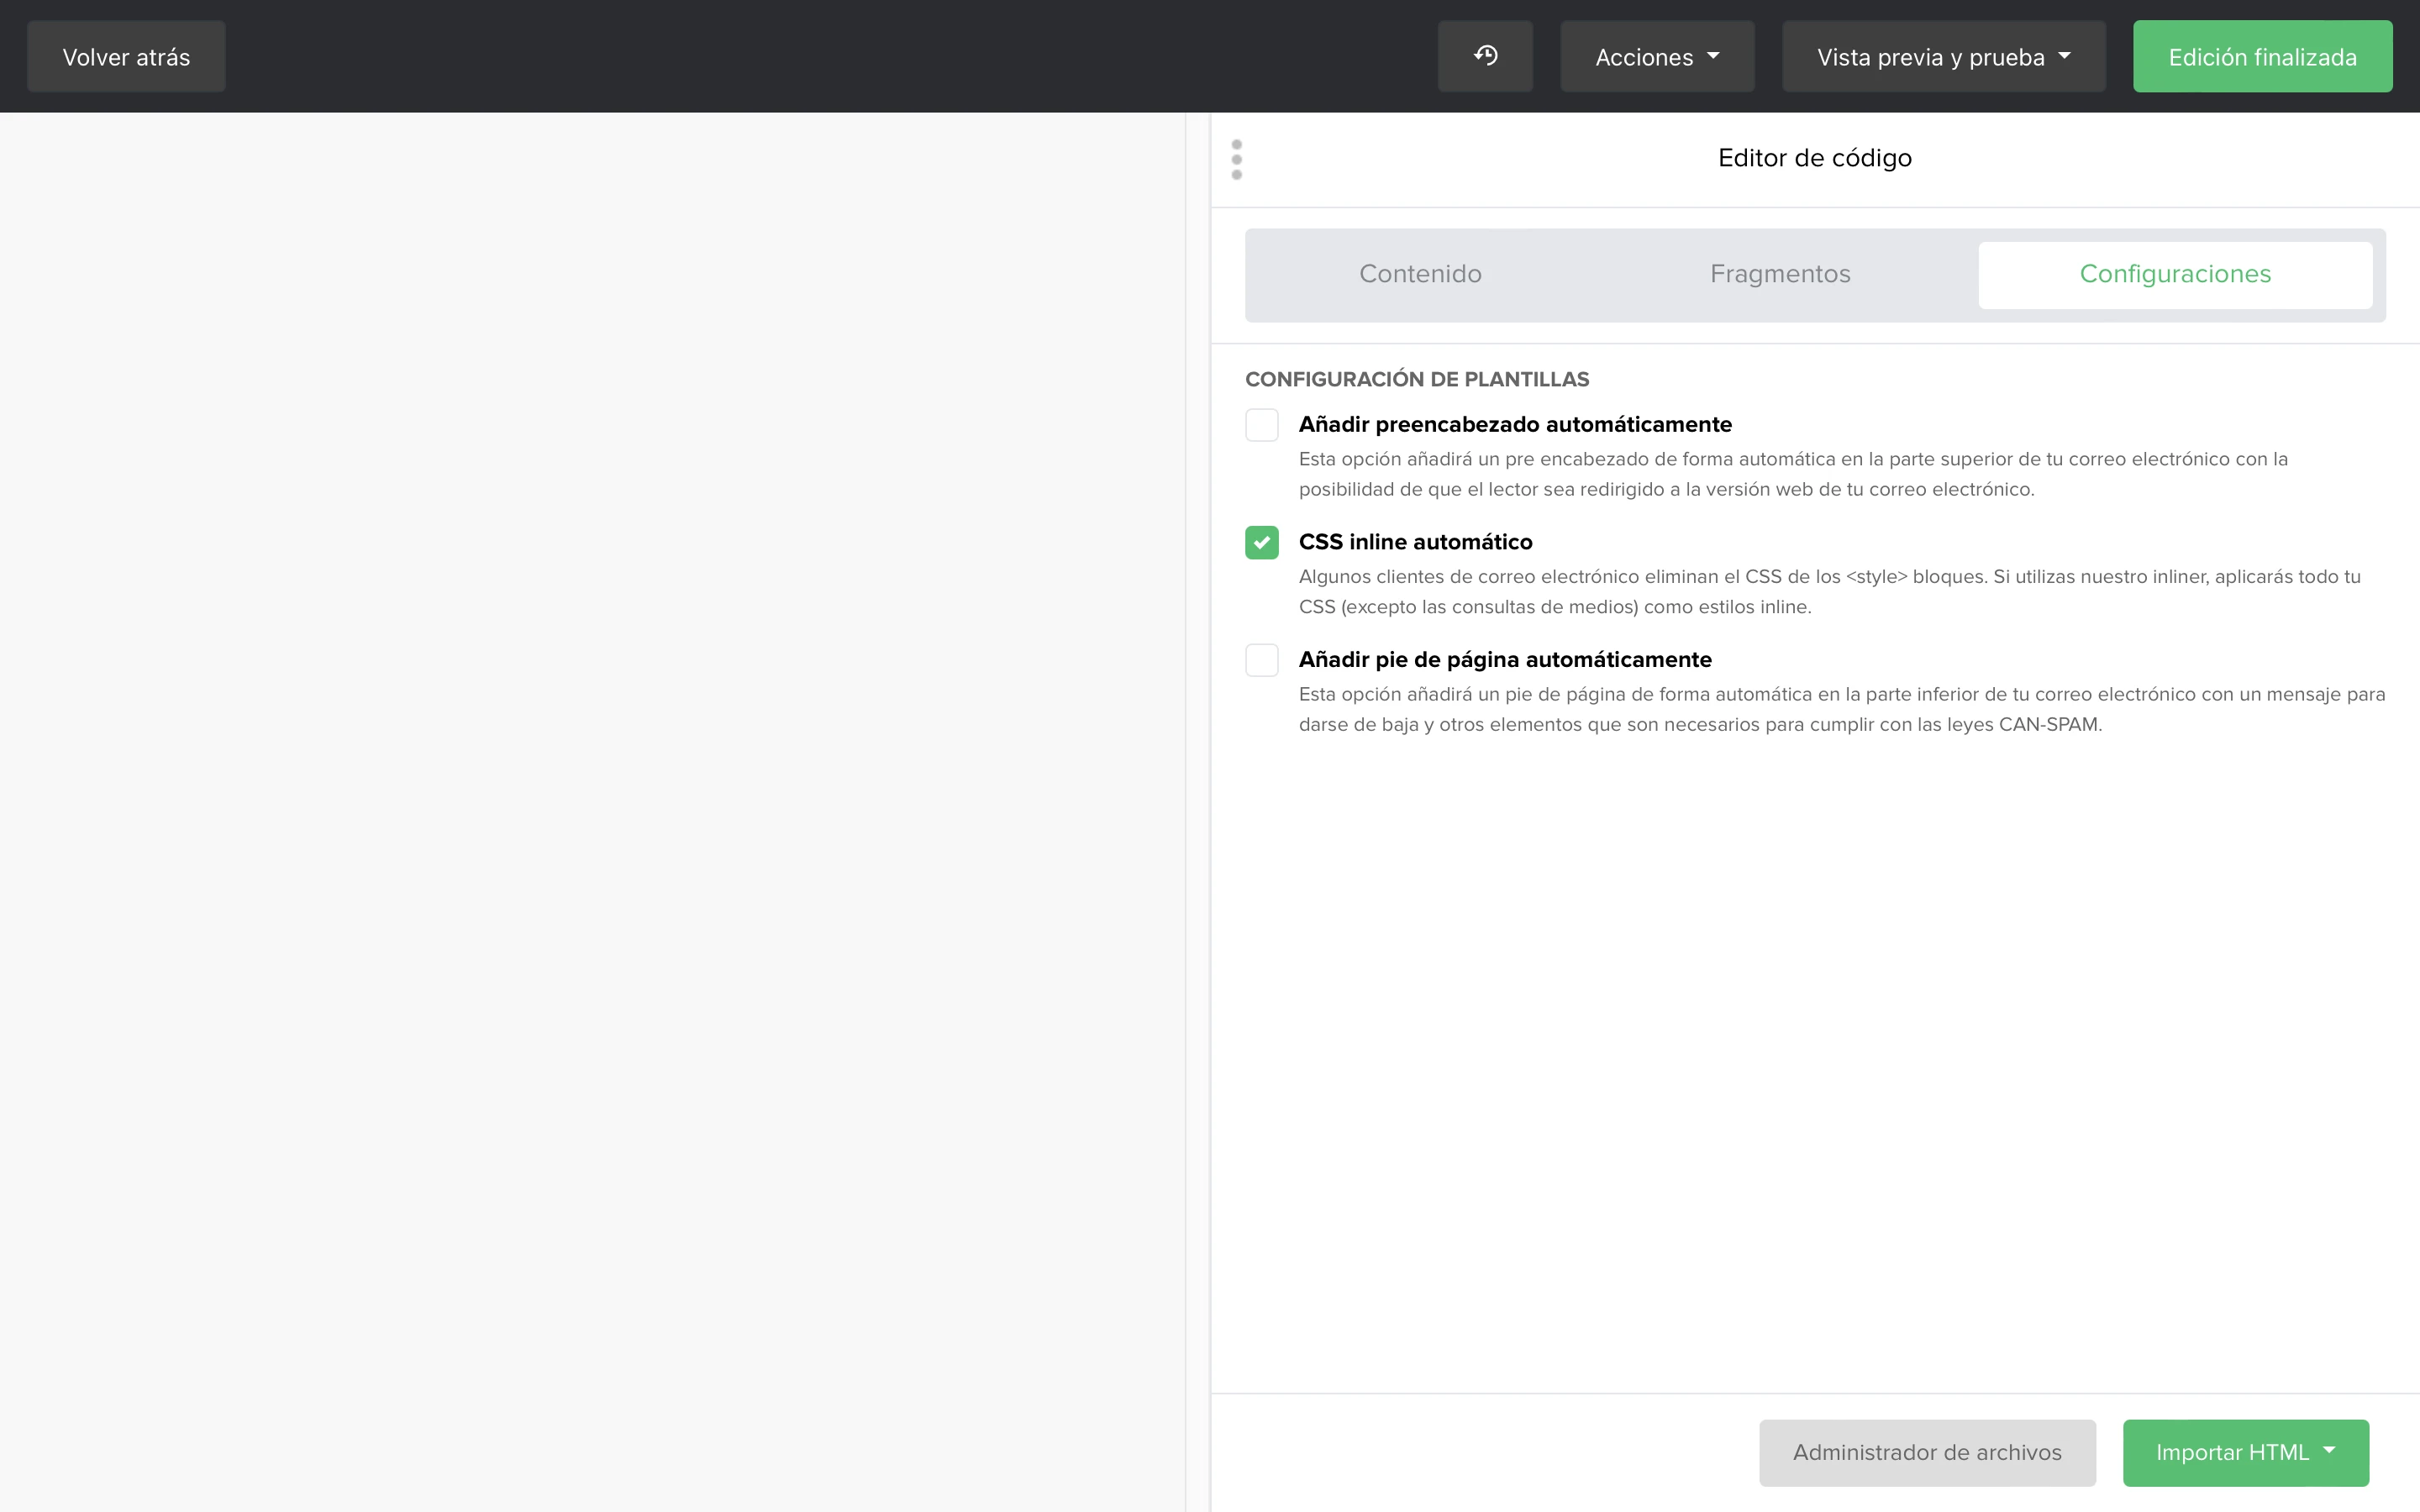Click 'Añadir preencabezado automáticamente' label text
Viewport: 2420px width, 1512px height.
click(x=1515, y=425)
